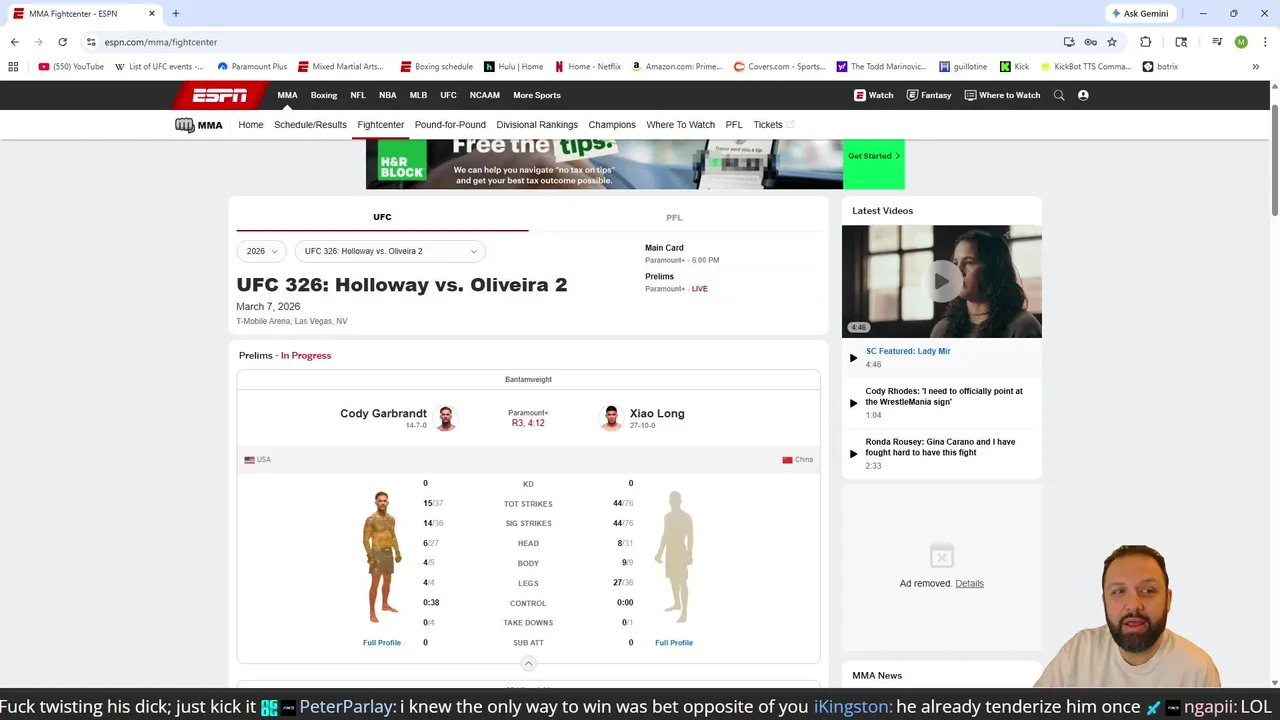This screenshot has width=1280, height=720.
Task: Open the Home - Netflix bookmark
Action: [x=588, y=67]
